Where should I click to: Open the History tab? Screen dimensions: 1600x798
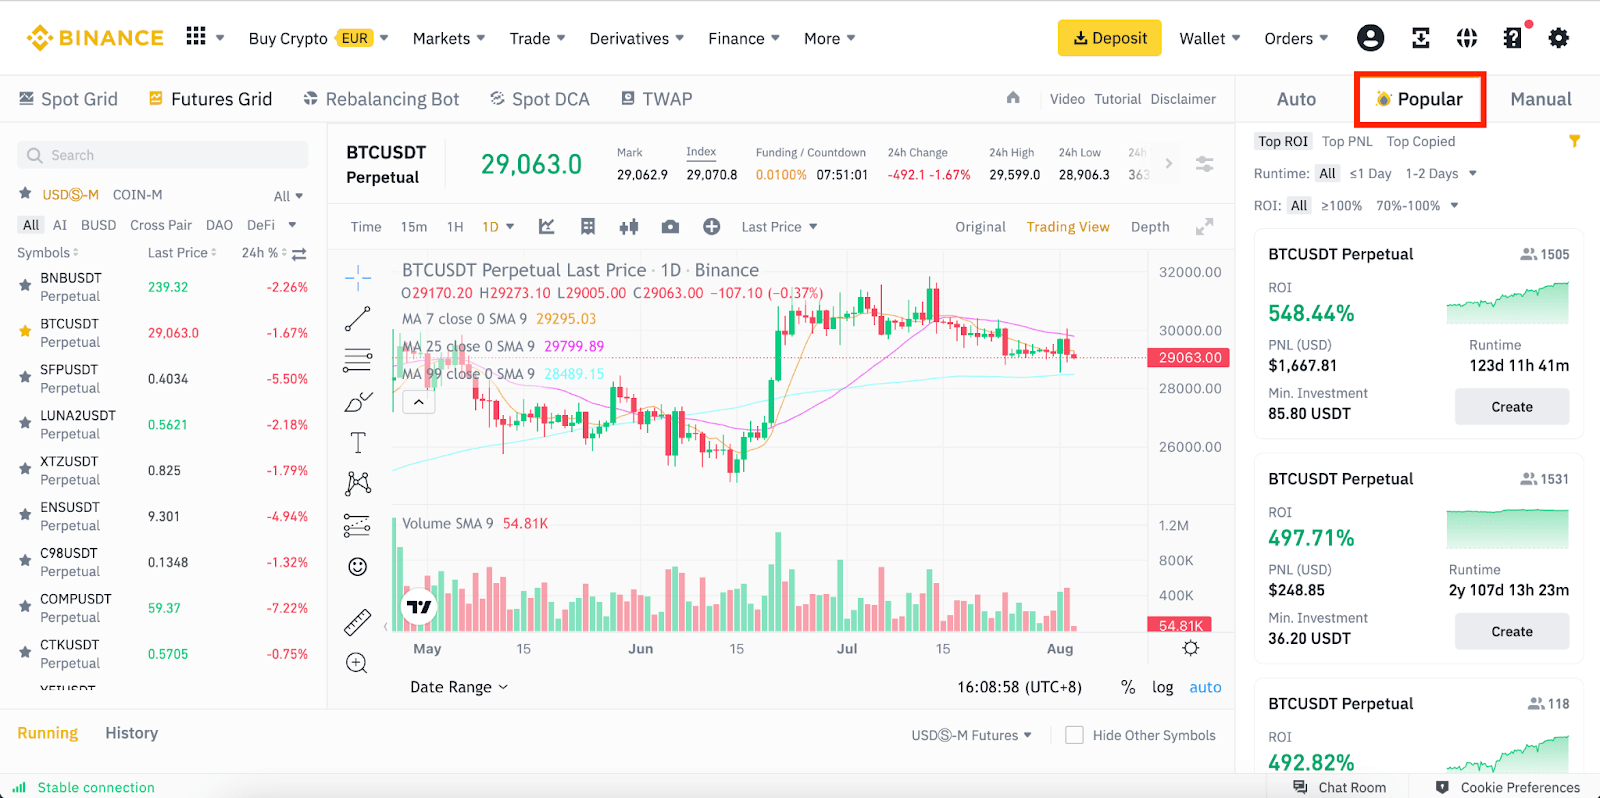(x=131, y=733)
